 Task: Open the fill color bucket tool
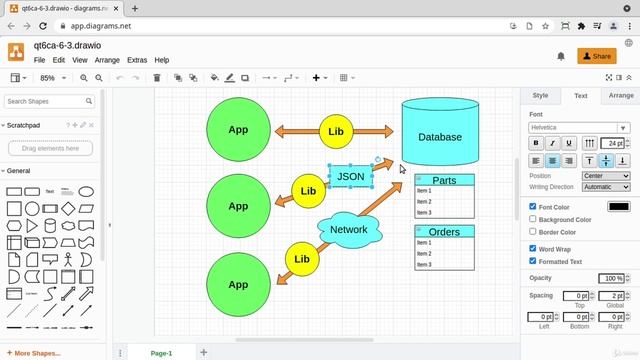214,78
